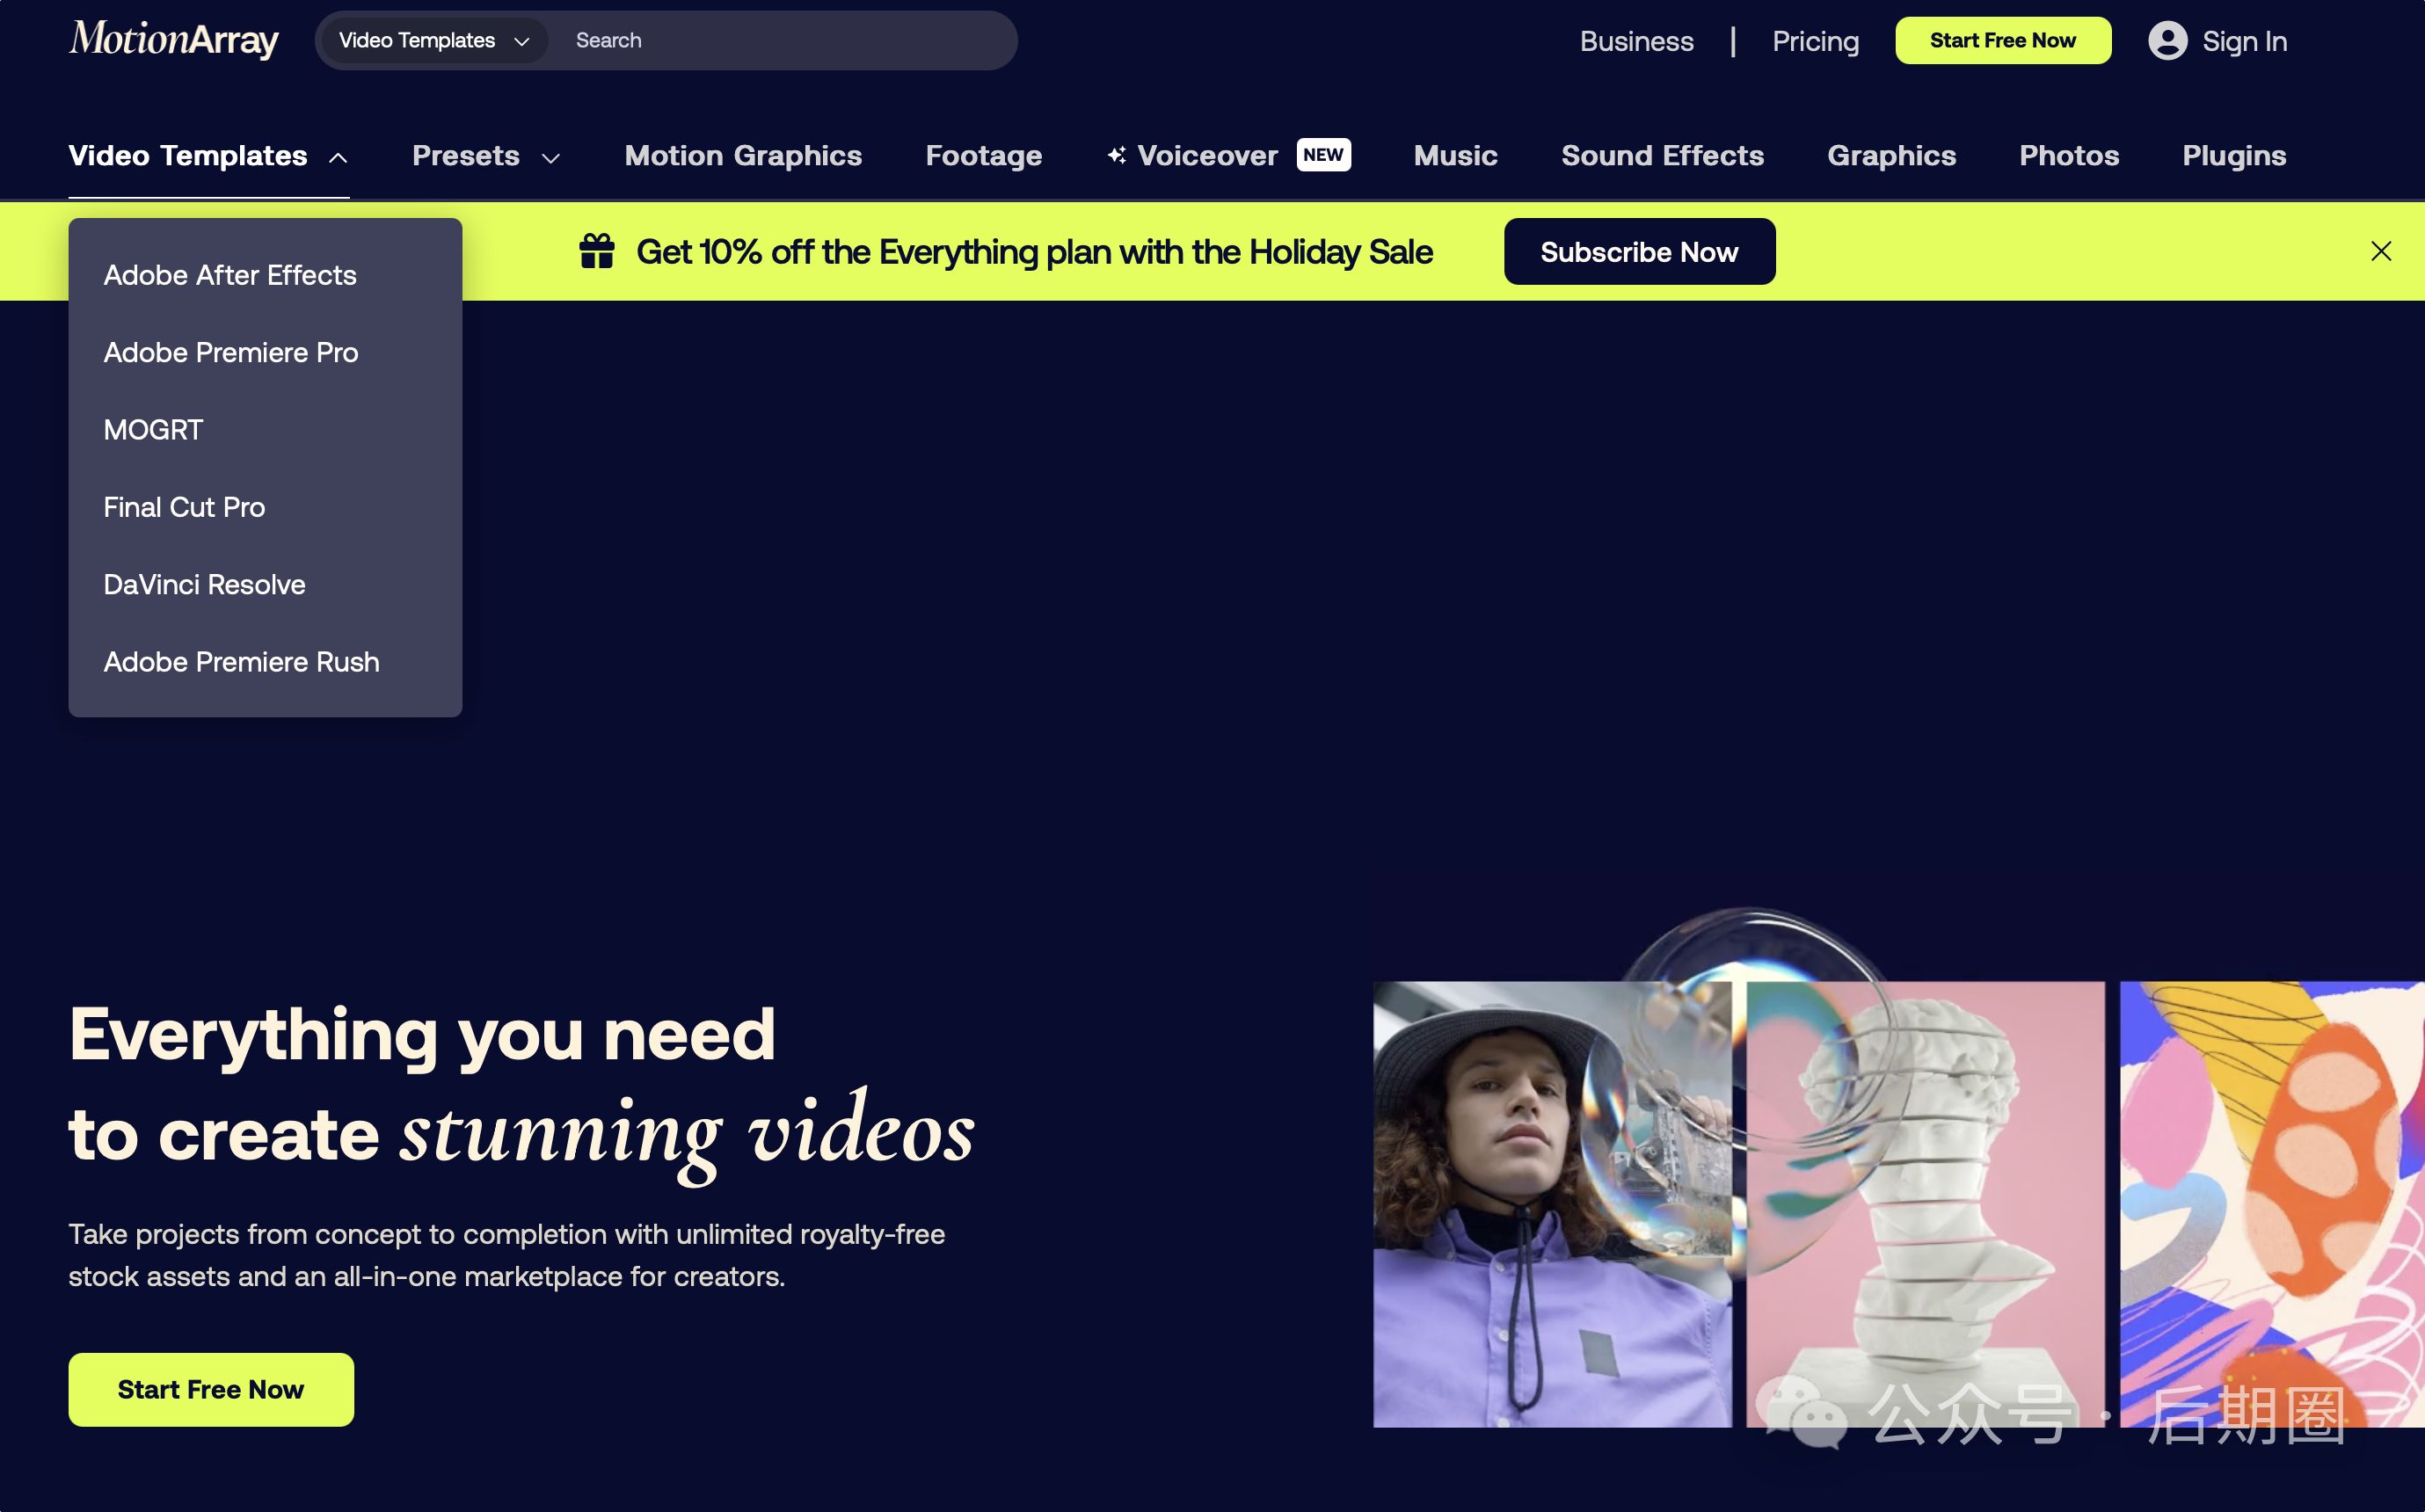Select Adobe After Effects from menu
This screenshot has width=2425, height=1512.
[x=230, y=275]
